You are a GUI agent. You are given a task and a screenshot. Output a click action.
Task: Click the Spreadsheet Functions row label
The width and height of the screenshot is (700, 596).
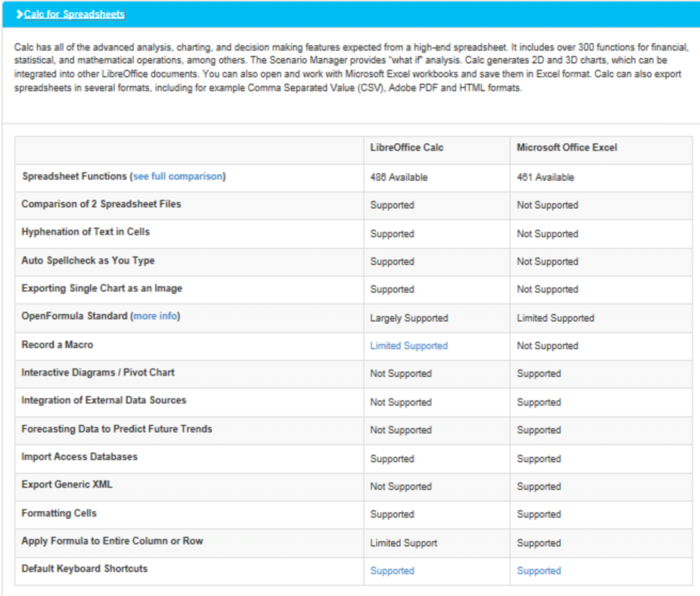[75, 176]
